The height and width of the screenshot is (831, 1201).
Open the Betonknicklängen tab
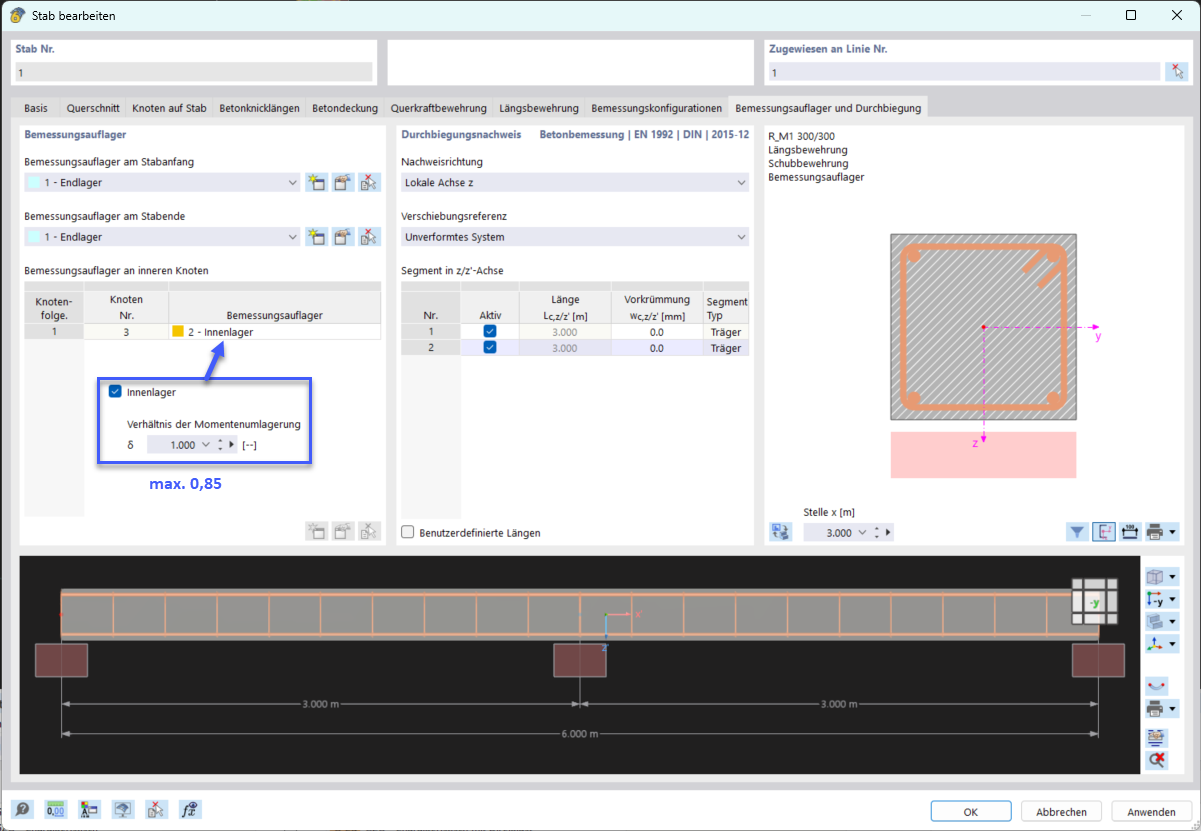point(259,108)
